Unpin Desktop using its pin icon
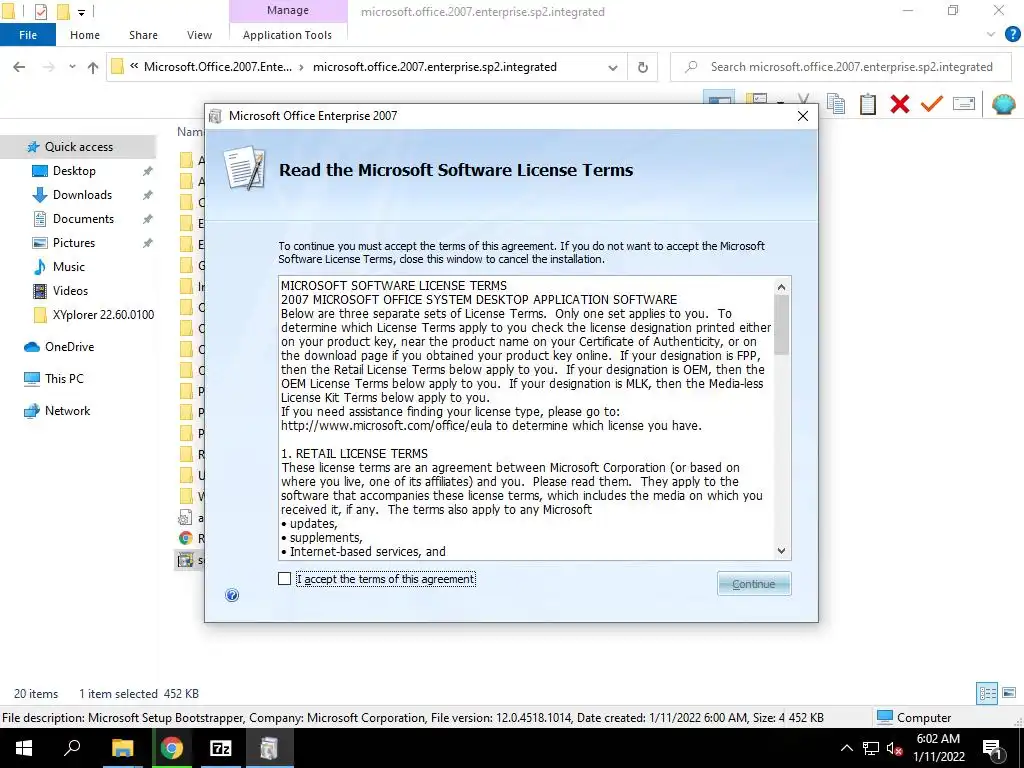 pos(148,171)
